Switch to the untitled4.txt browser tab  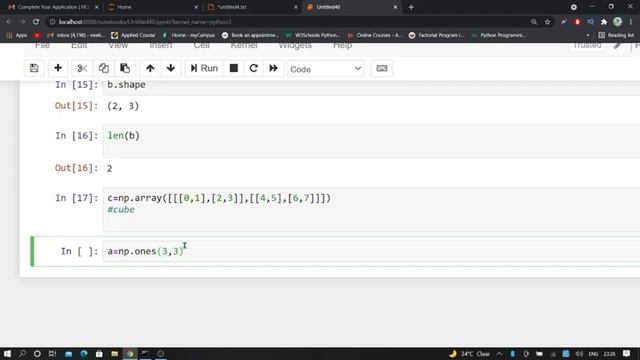coord(251,7)
